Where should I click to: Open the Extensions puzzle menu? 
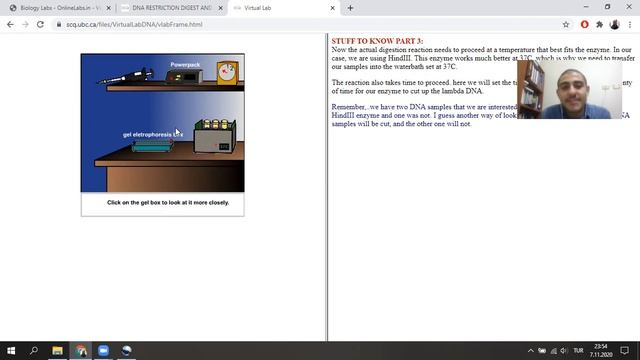[x=599, y=24]
